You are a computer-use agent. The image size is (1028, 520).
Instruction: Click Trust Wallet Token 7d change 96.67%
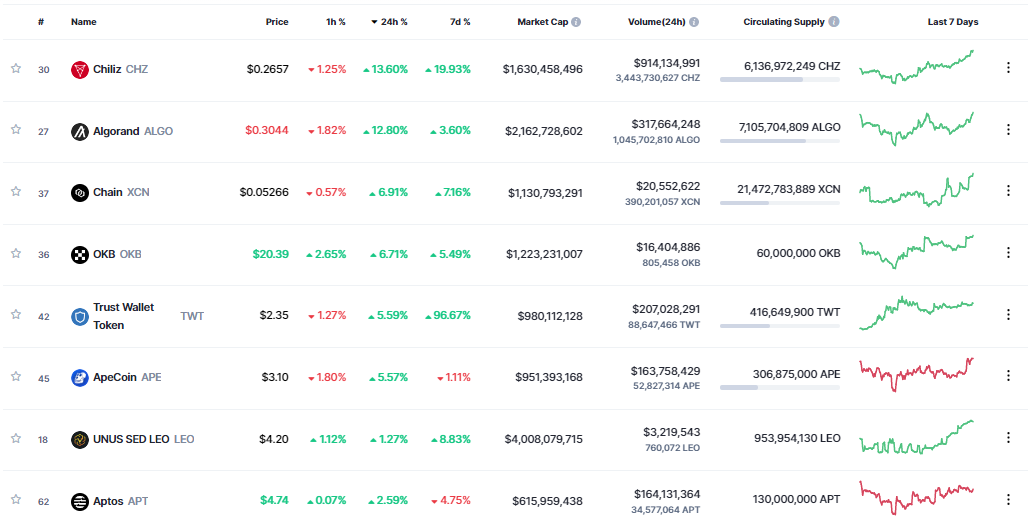point(448,315)
